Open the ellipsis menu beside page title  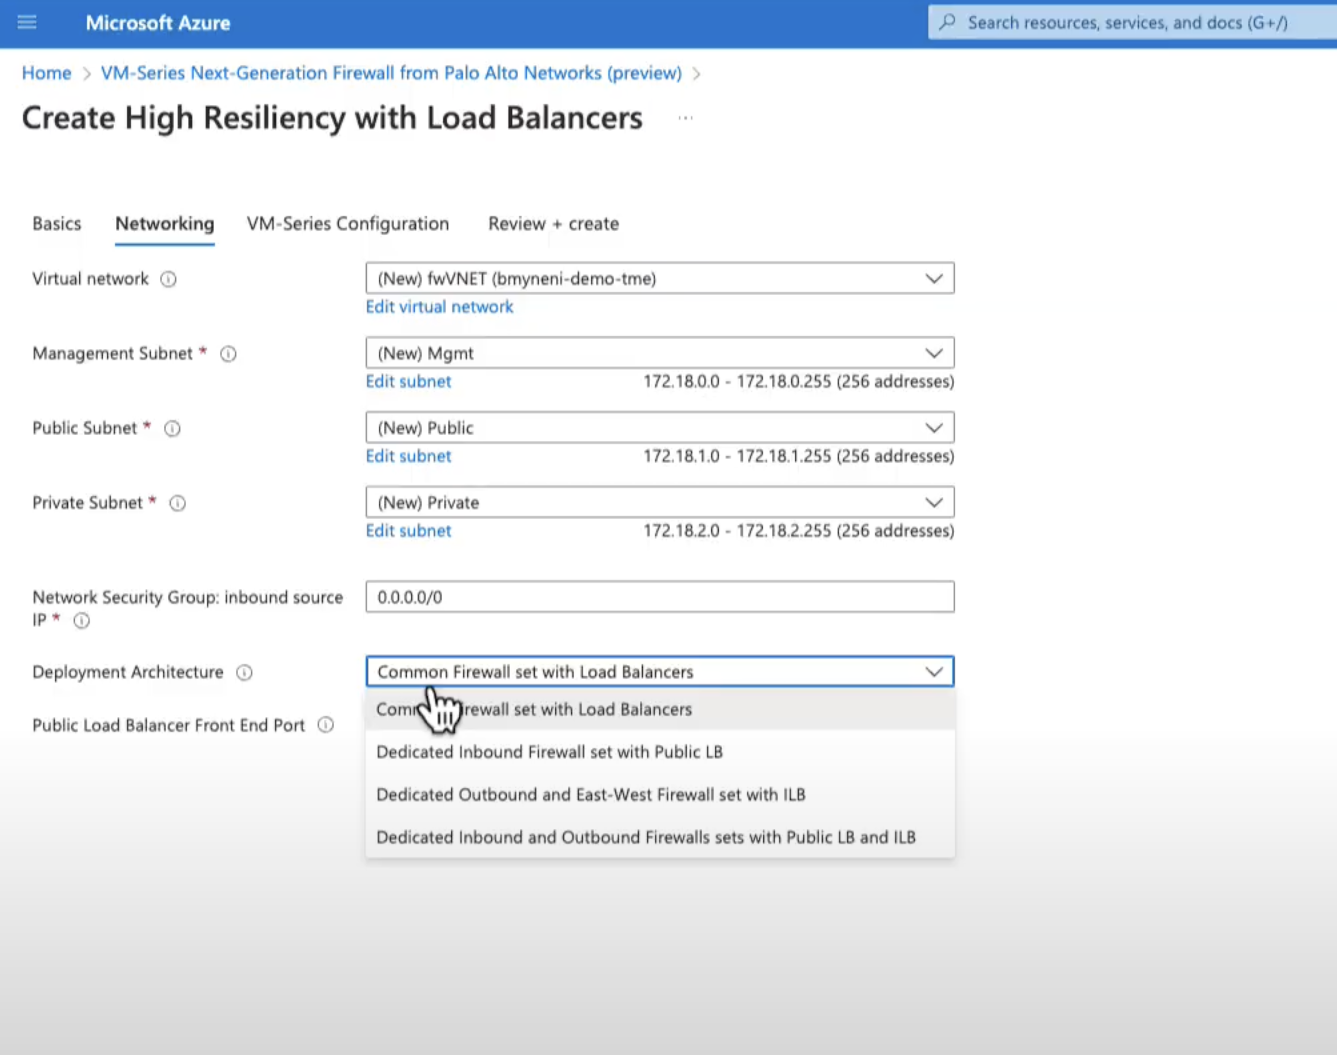tap(685, 118)
